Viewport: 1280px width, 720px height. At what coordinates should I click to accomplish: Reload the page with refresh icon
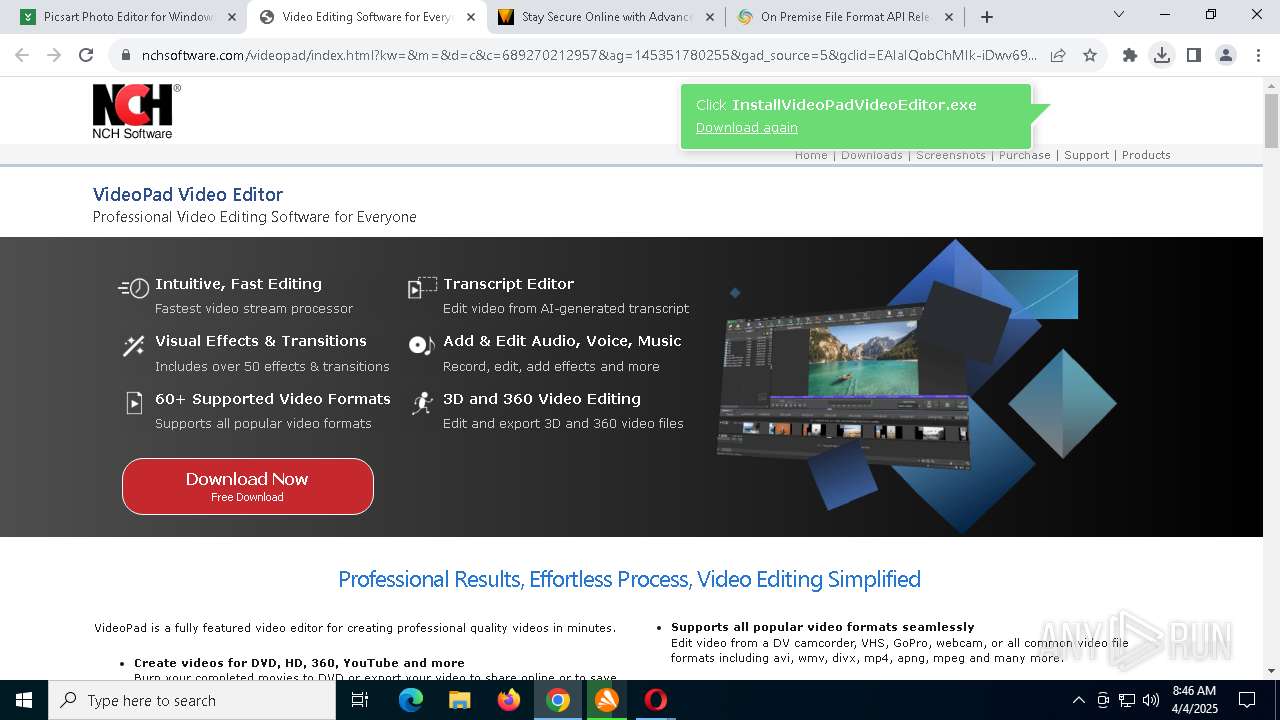click(x=86, y=55)
